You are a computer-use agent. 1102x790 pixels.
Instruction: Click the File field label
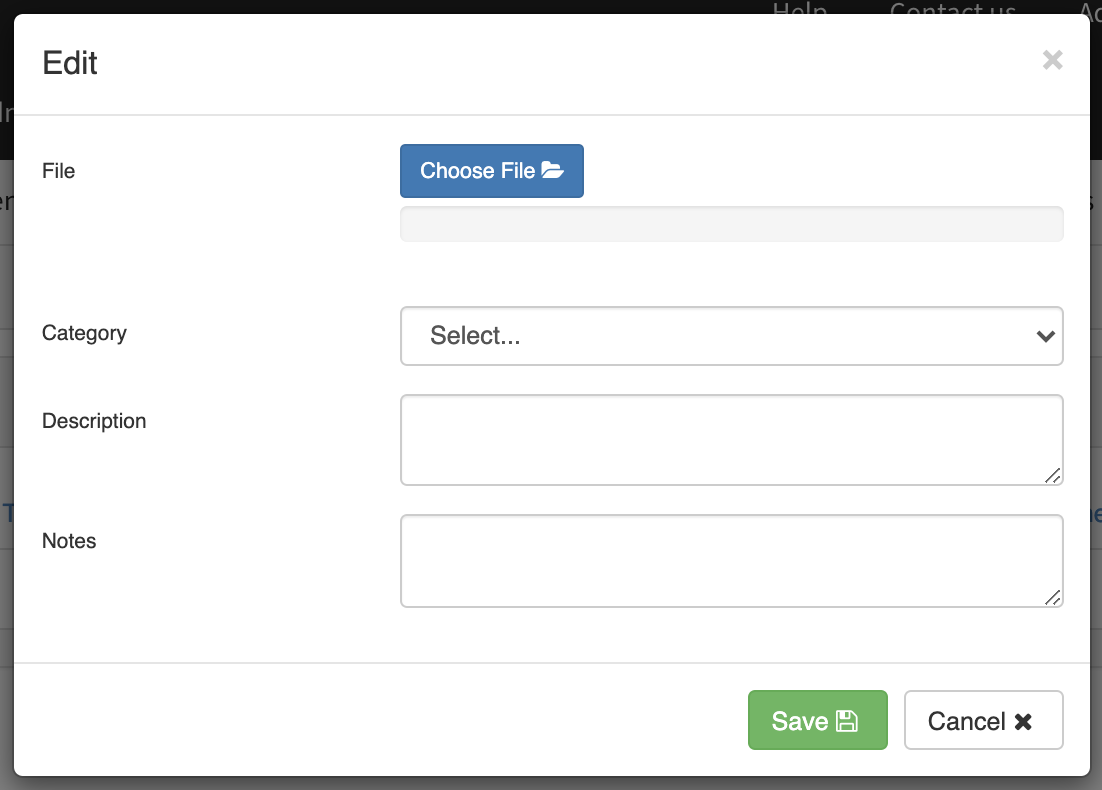point(59,171)
